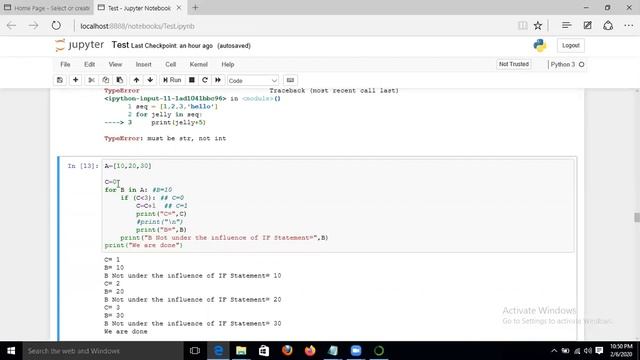Open the Cell menu

(171, 64)
